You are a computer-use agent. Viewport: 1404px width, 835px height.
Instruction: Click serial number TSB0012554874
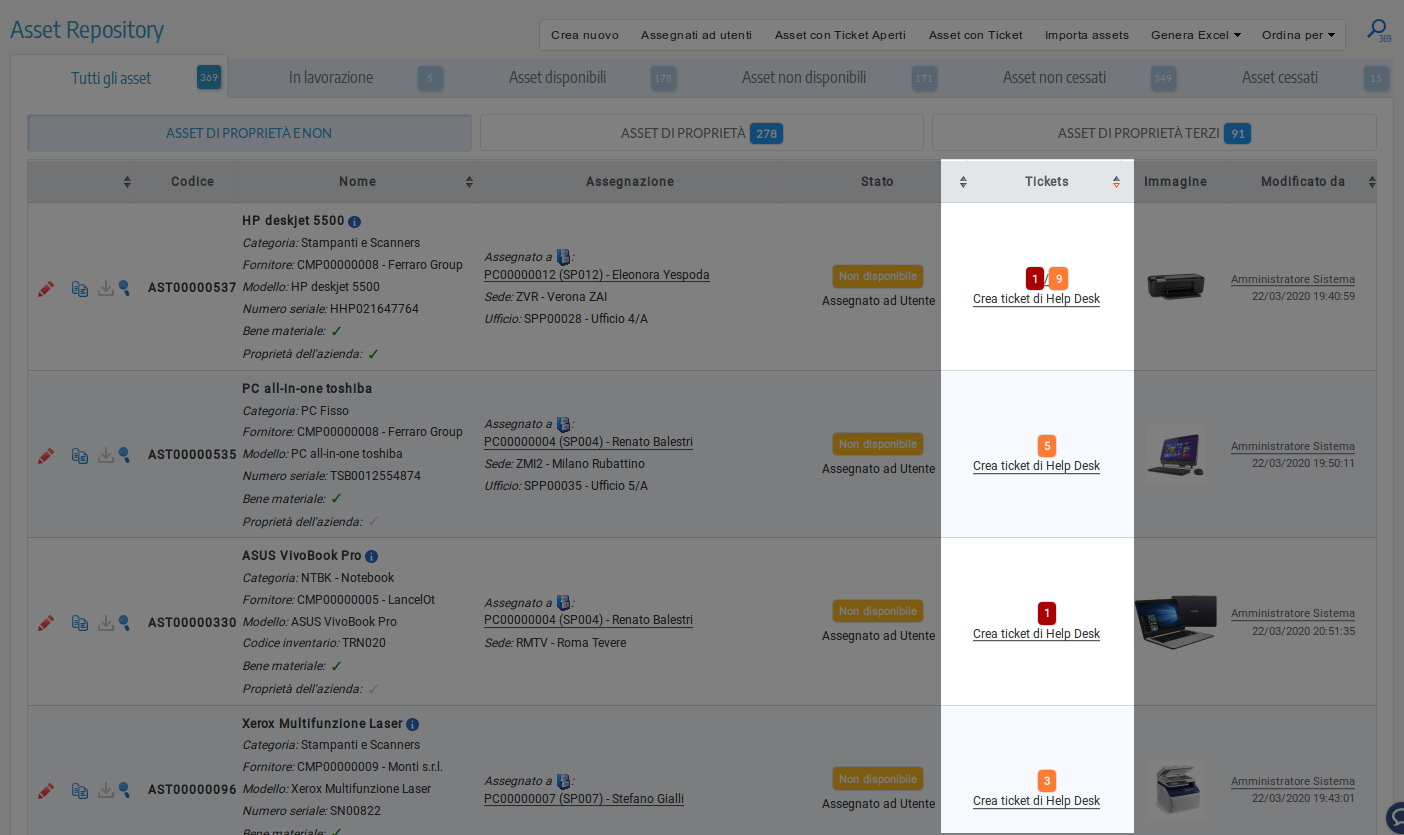[x=375, y=476]
